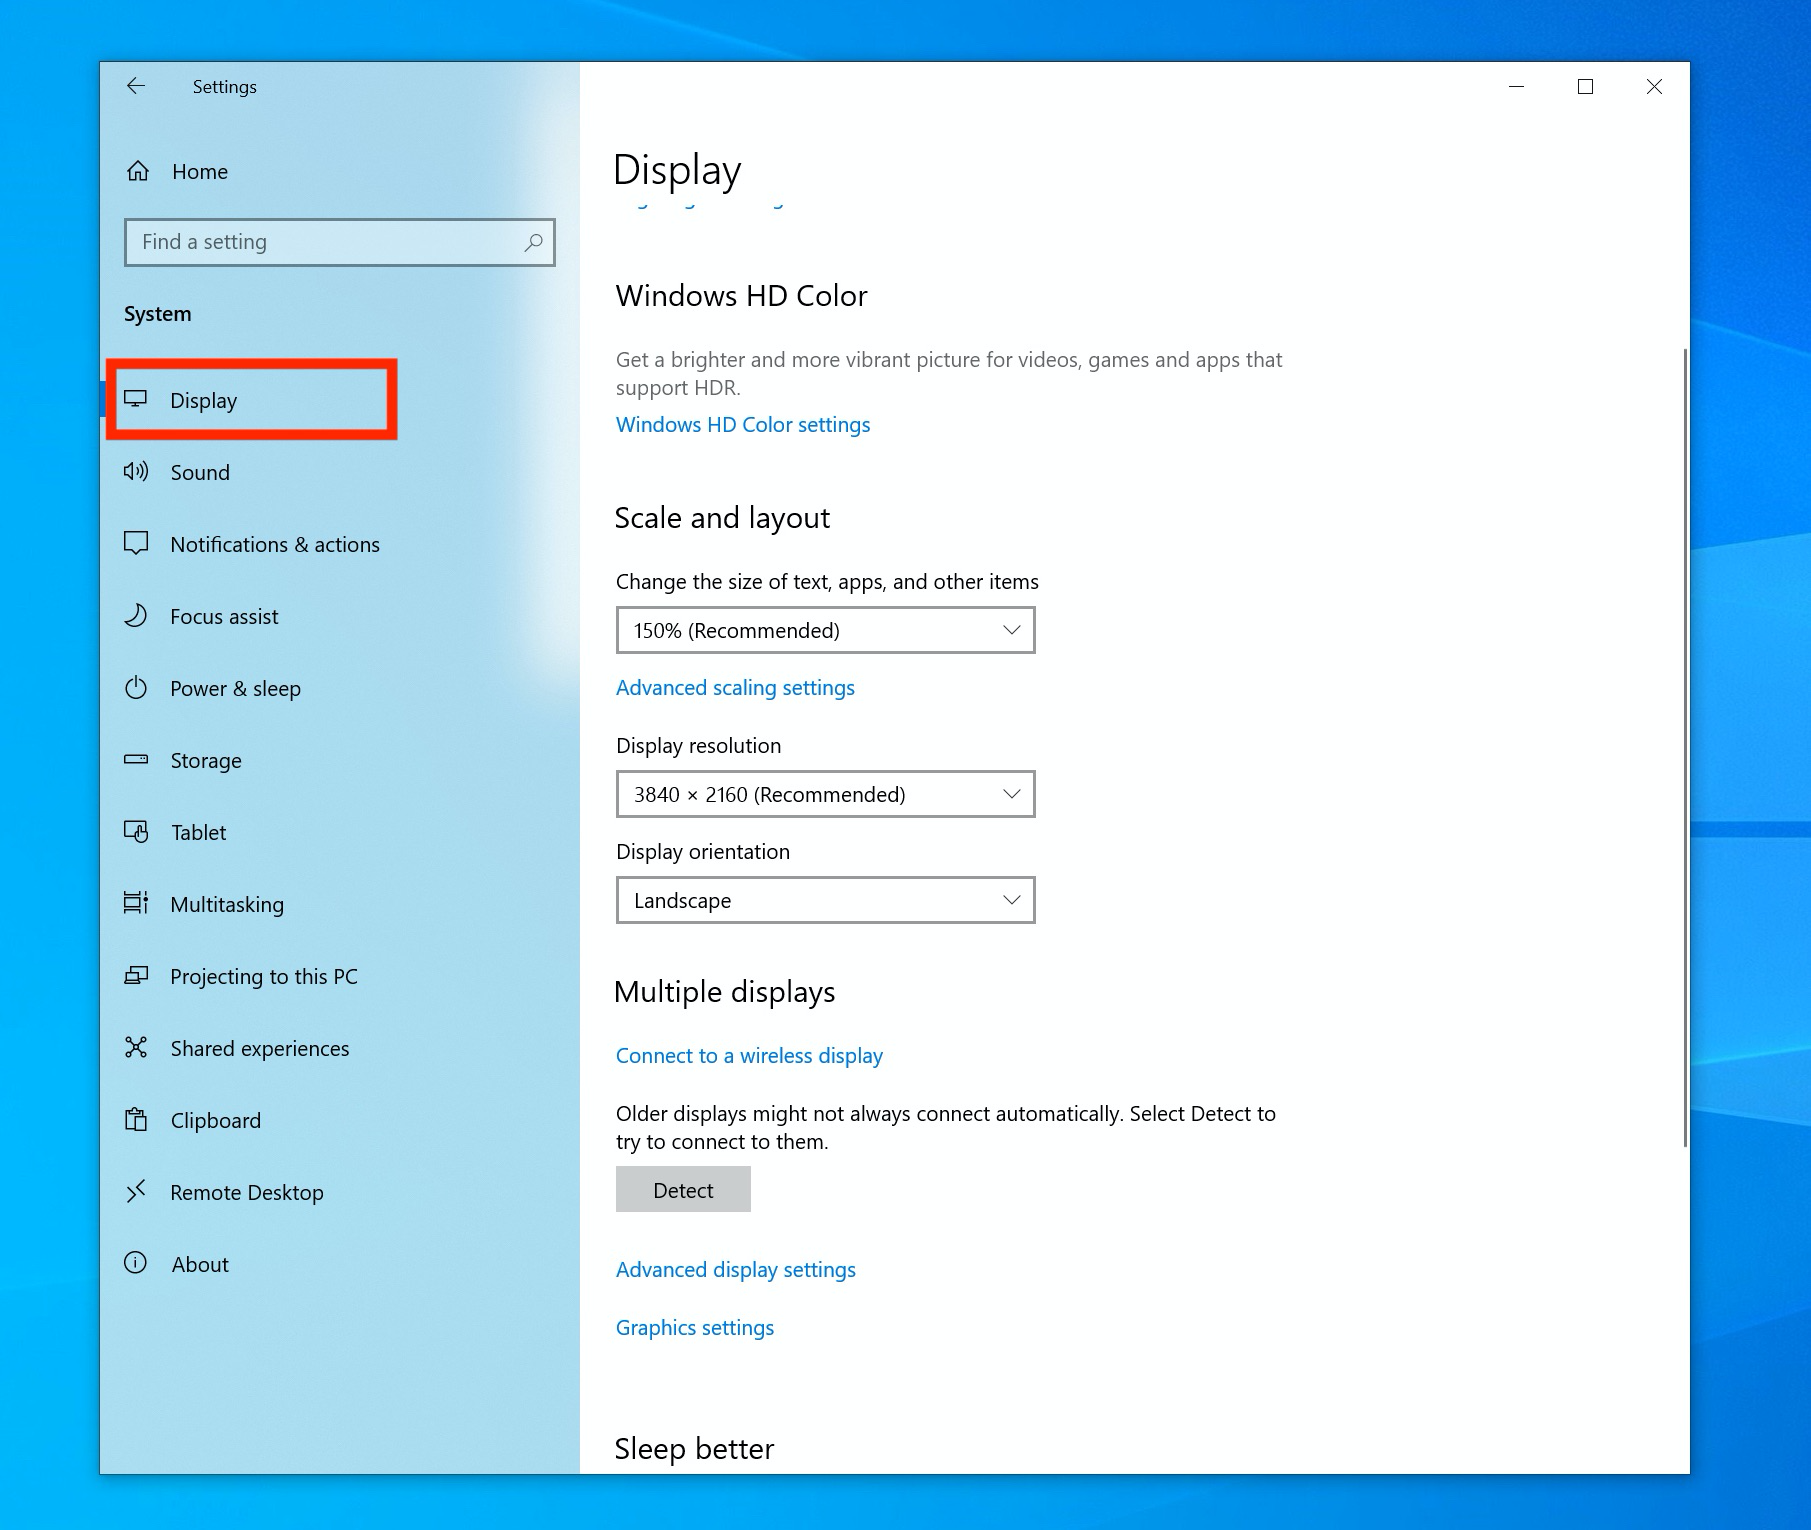The image size is (1811, 1530).
Task: Open Advanced scaling settings link
Action: pos(735,688)
